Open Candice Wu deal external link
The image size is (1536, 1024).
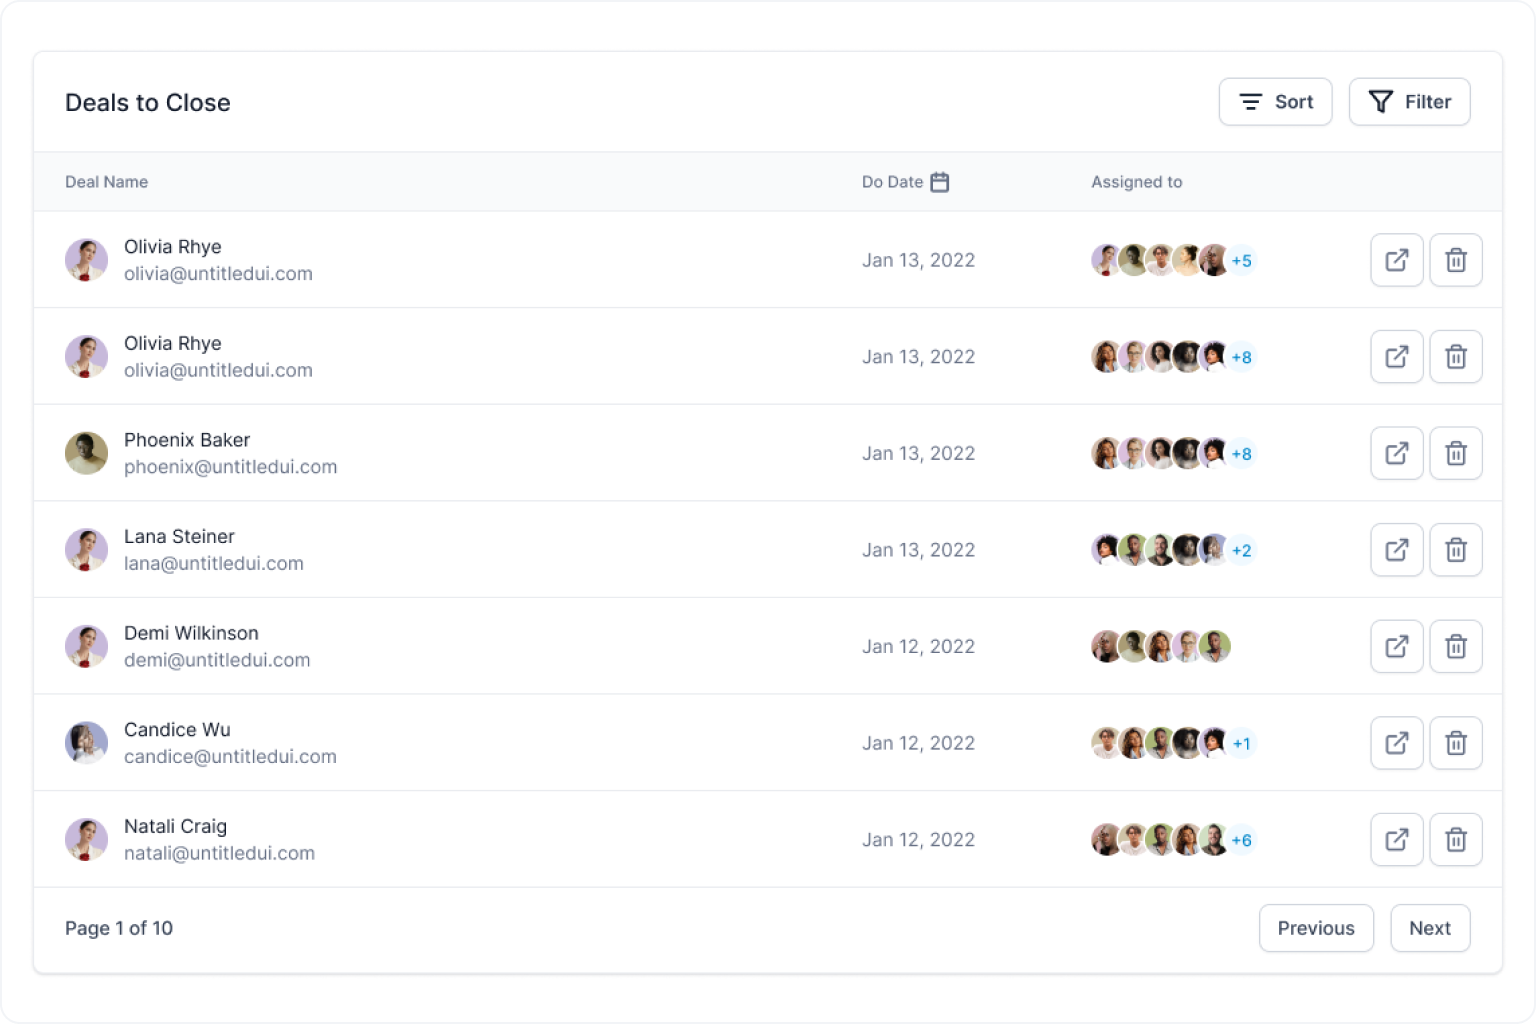point(1396,743)
